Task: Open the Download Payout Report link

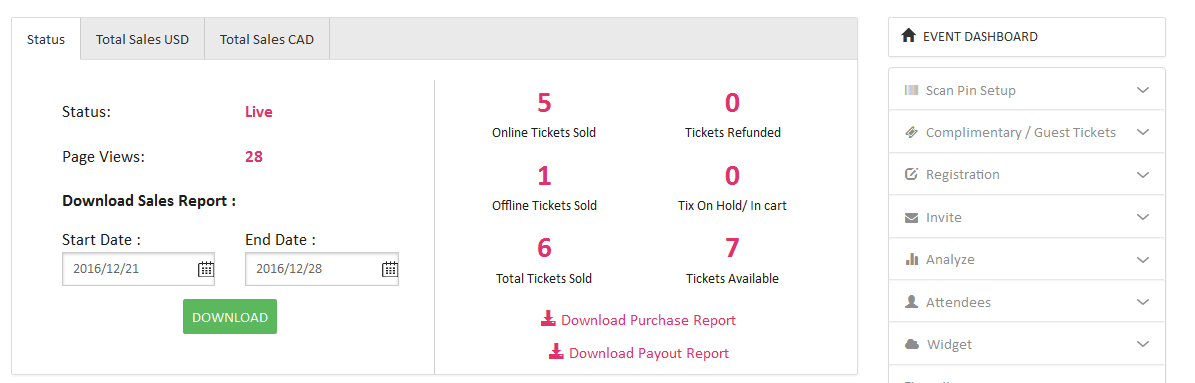Action: (x=639, y=353)
